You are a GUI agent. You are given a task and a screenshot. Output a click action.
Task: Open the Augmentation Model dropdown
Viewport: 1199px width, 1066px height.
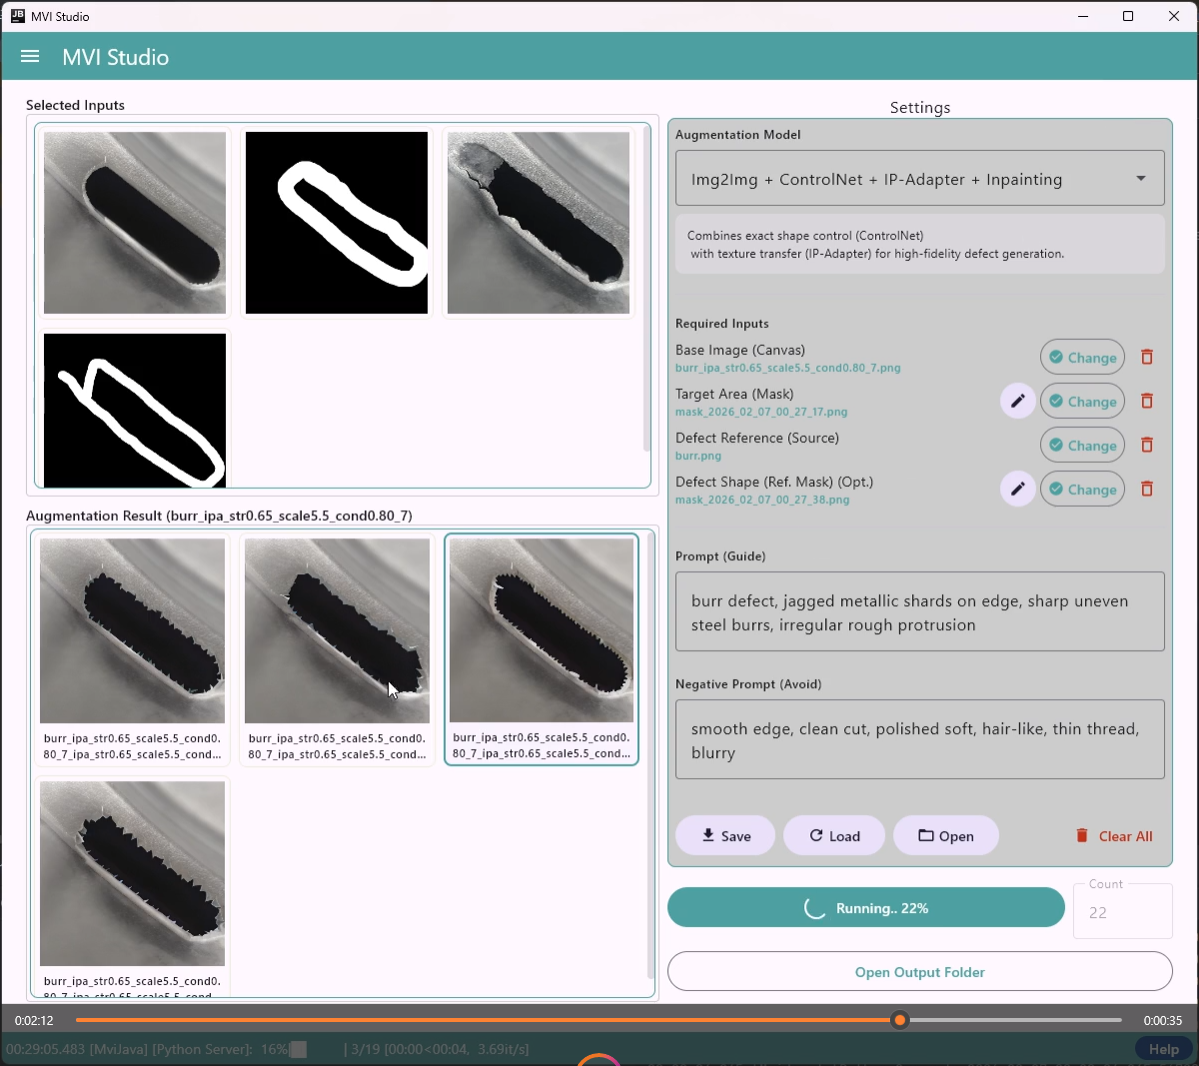(x=919, y=179)
